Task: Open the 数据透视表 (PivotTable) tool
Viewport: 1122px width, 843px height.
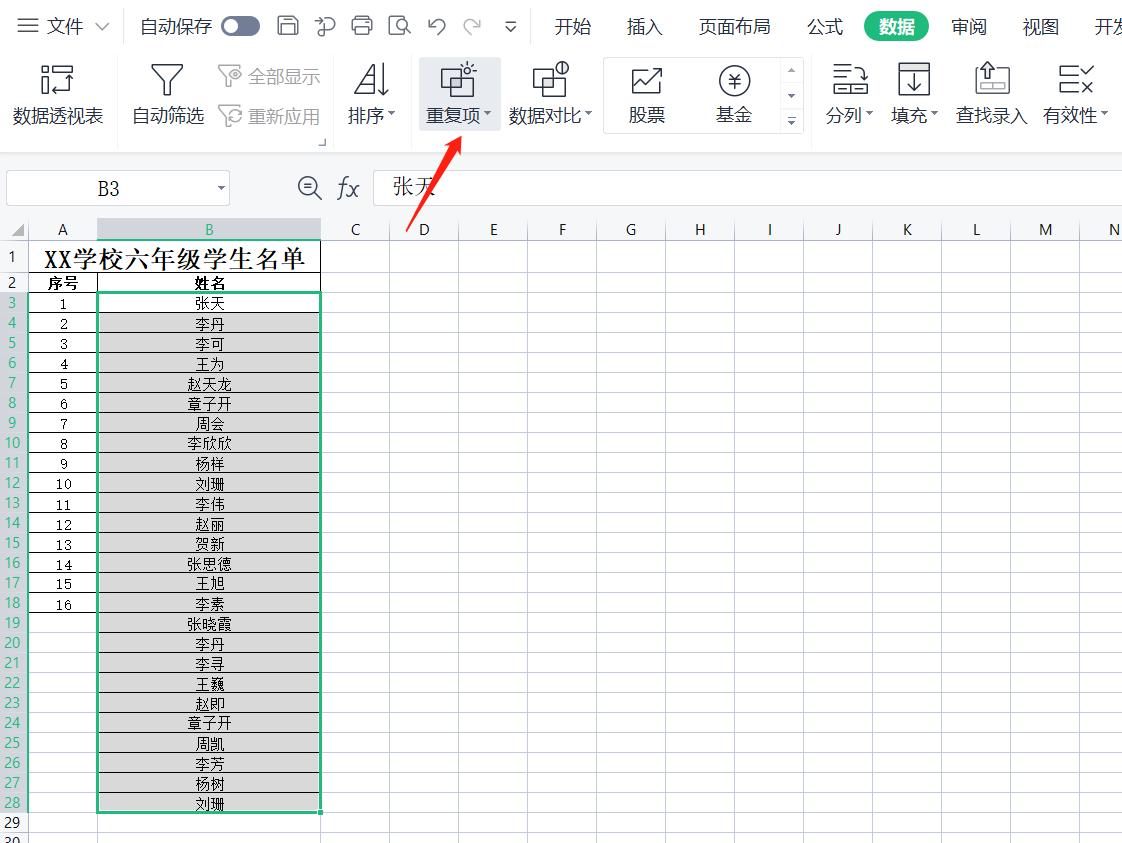Action: pyautogui.click(x=57, y=93)
